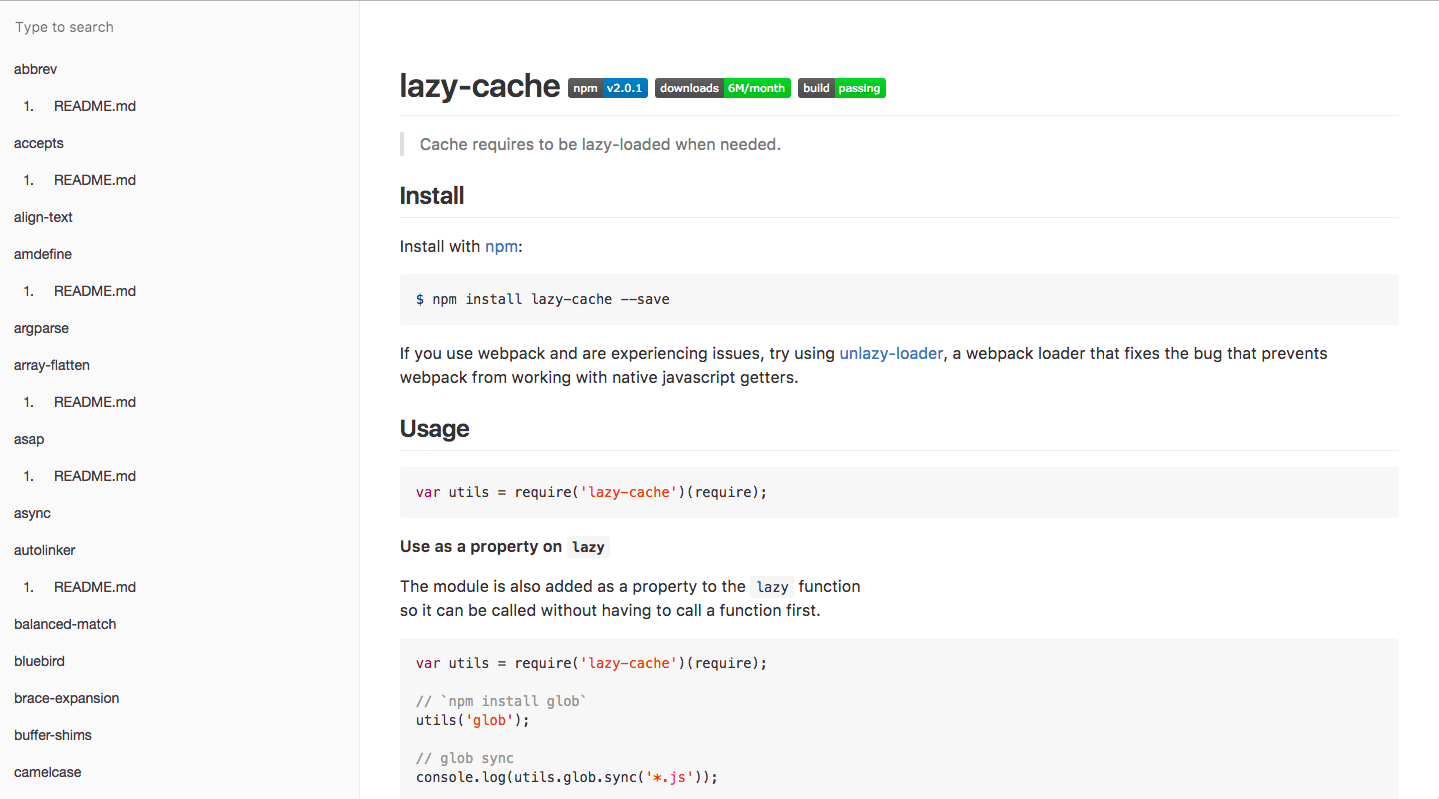Screen dimensions: 1439x799
Task: Select camelcase in the sidebar
Action: pyautogui.click(x=48, y=772)
